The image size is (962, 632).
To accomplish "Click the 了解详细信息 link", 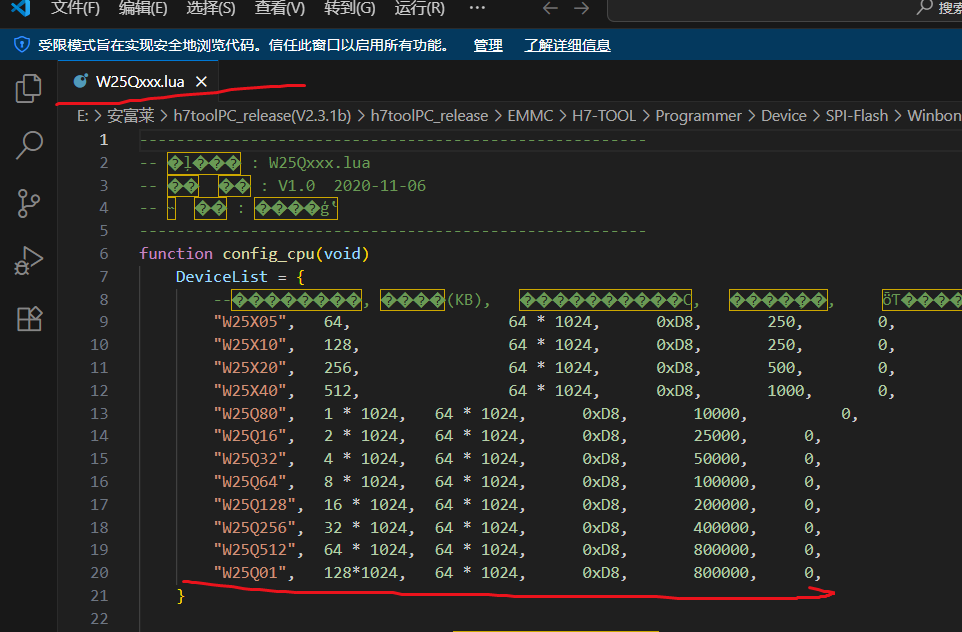I will coord(567,45).
